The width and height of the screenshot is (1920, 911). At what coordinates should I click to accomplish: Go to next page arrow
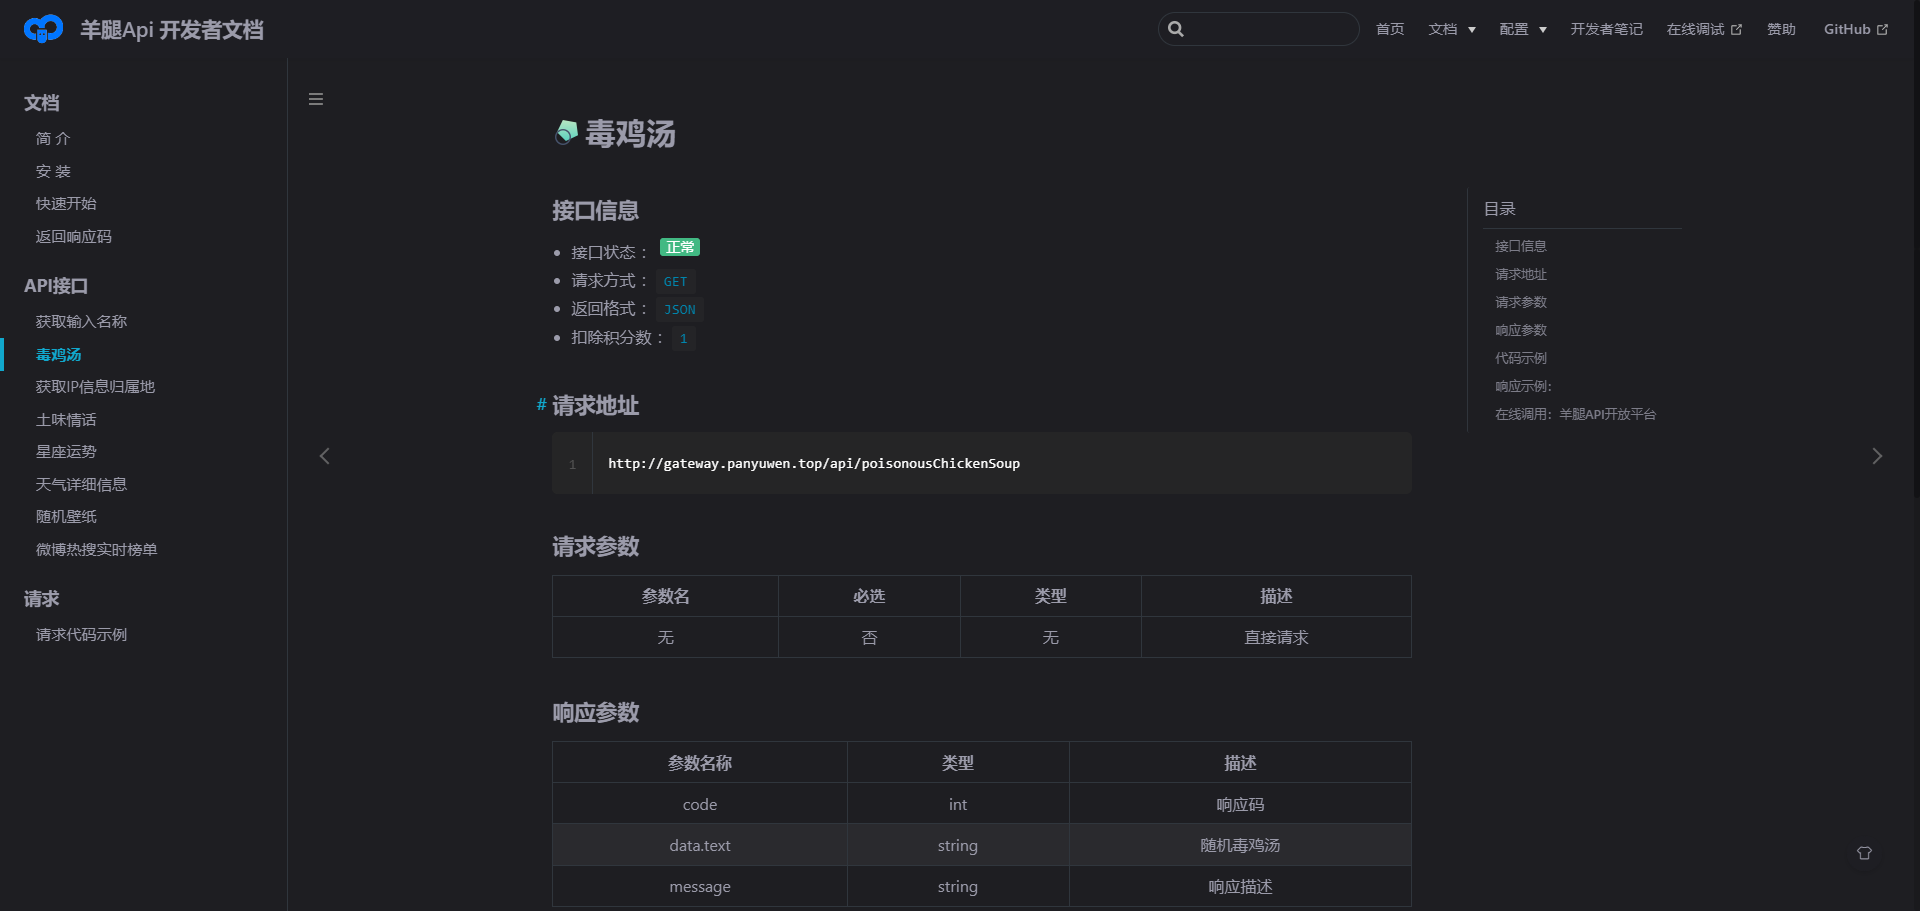pos(1877,456)
